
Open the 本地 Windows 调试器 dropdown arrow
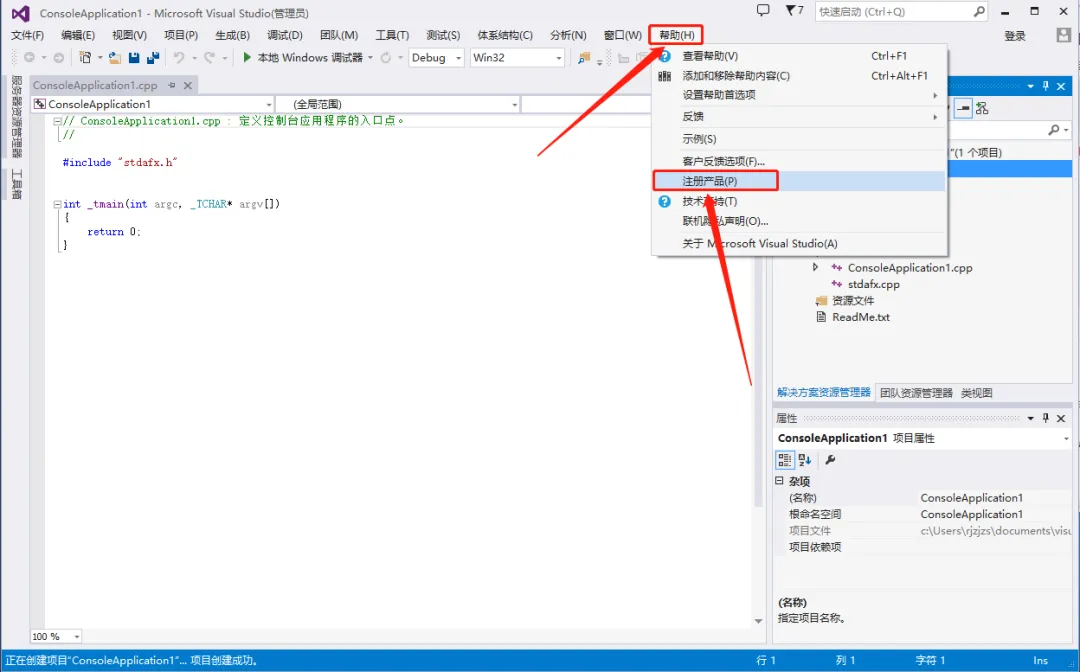click(371, 58)
